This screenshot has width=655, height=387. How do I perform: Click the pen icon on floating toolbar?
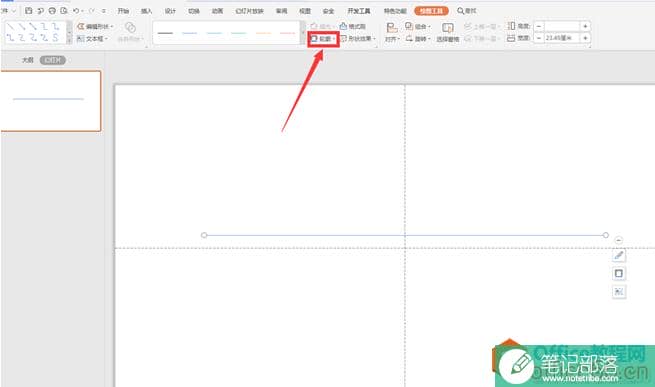(x=619, y=255)
